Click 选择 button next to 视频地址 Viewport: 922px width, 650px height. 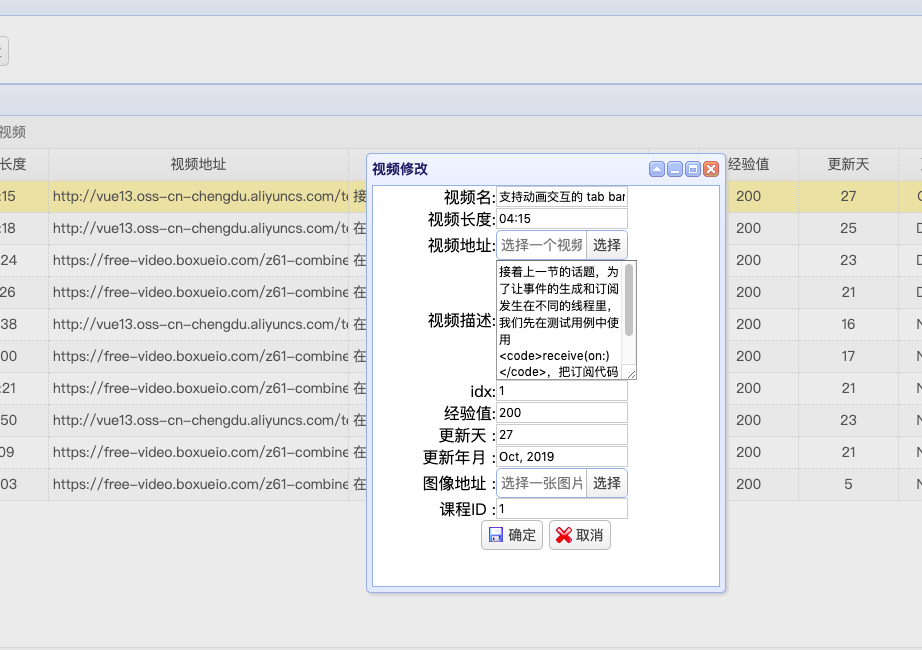(x=607, y=245)
